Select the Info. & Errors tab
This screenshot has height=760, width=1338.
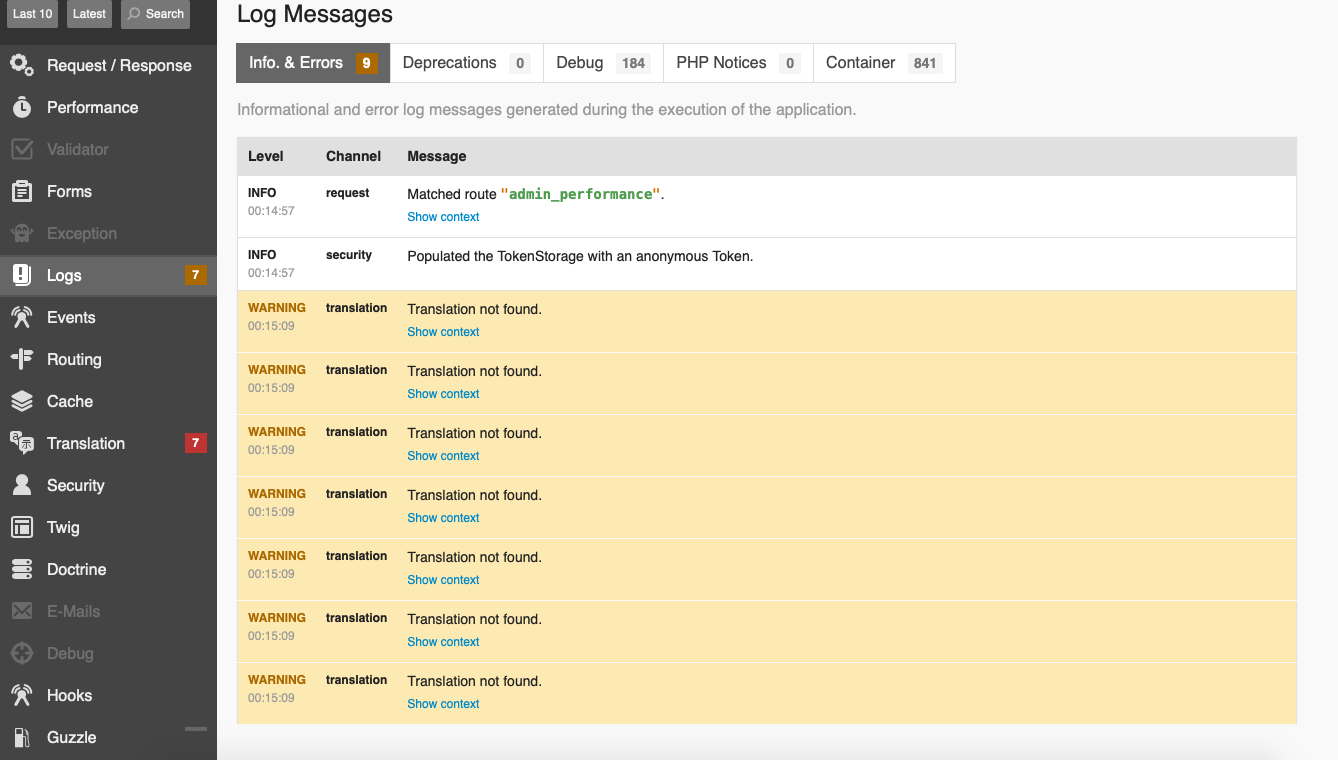point(313,63)
